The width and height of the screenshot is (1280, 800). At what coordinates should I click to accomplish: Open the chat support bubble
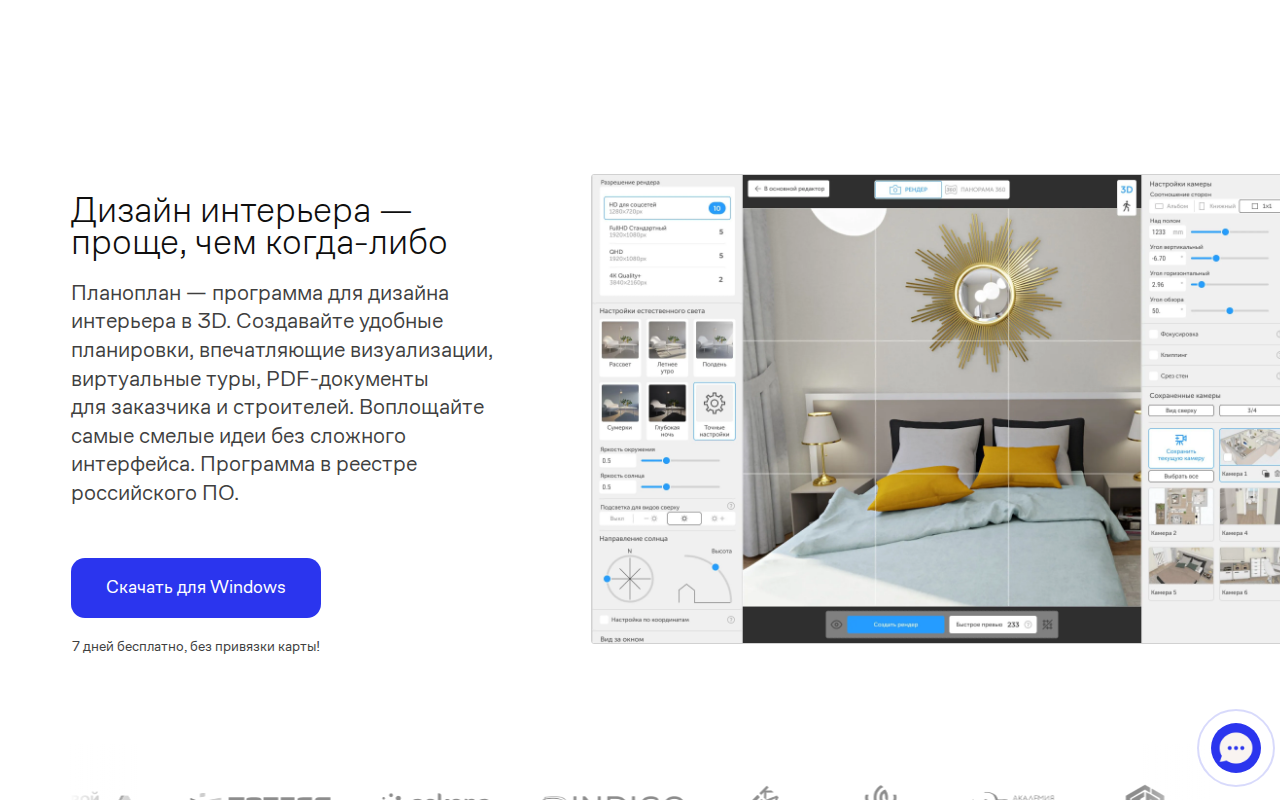pyautogui.click(x=1236, y=747)
